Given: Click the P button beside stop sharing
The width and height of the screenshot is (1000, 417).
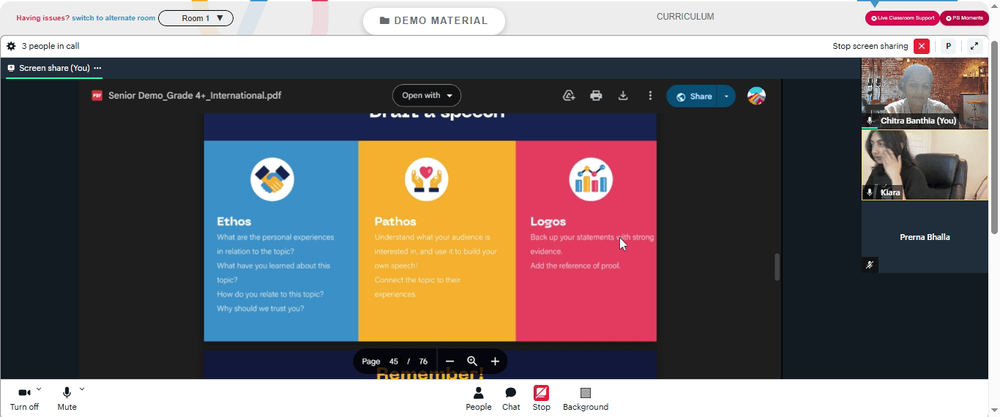Looking at the screenshot, I should 948,46.
